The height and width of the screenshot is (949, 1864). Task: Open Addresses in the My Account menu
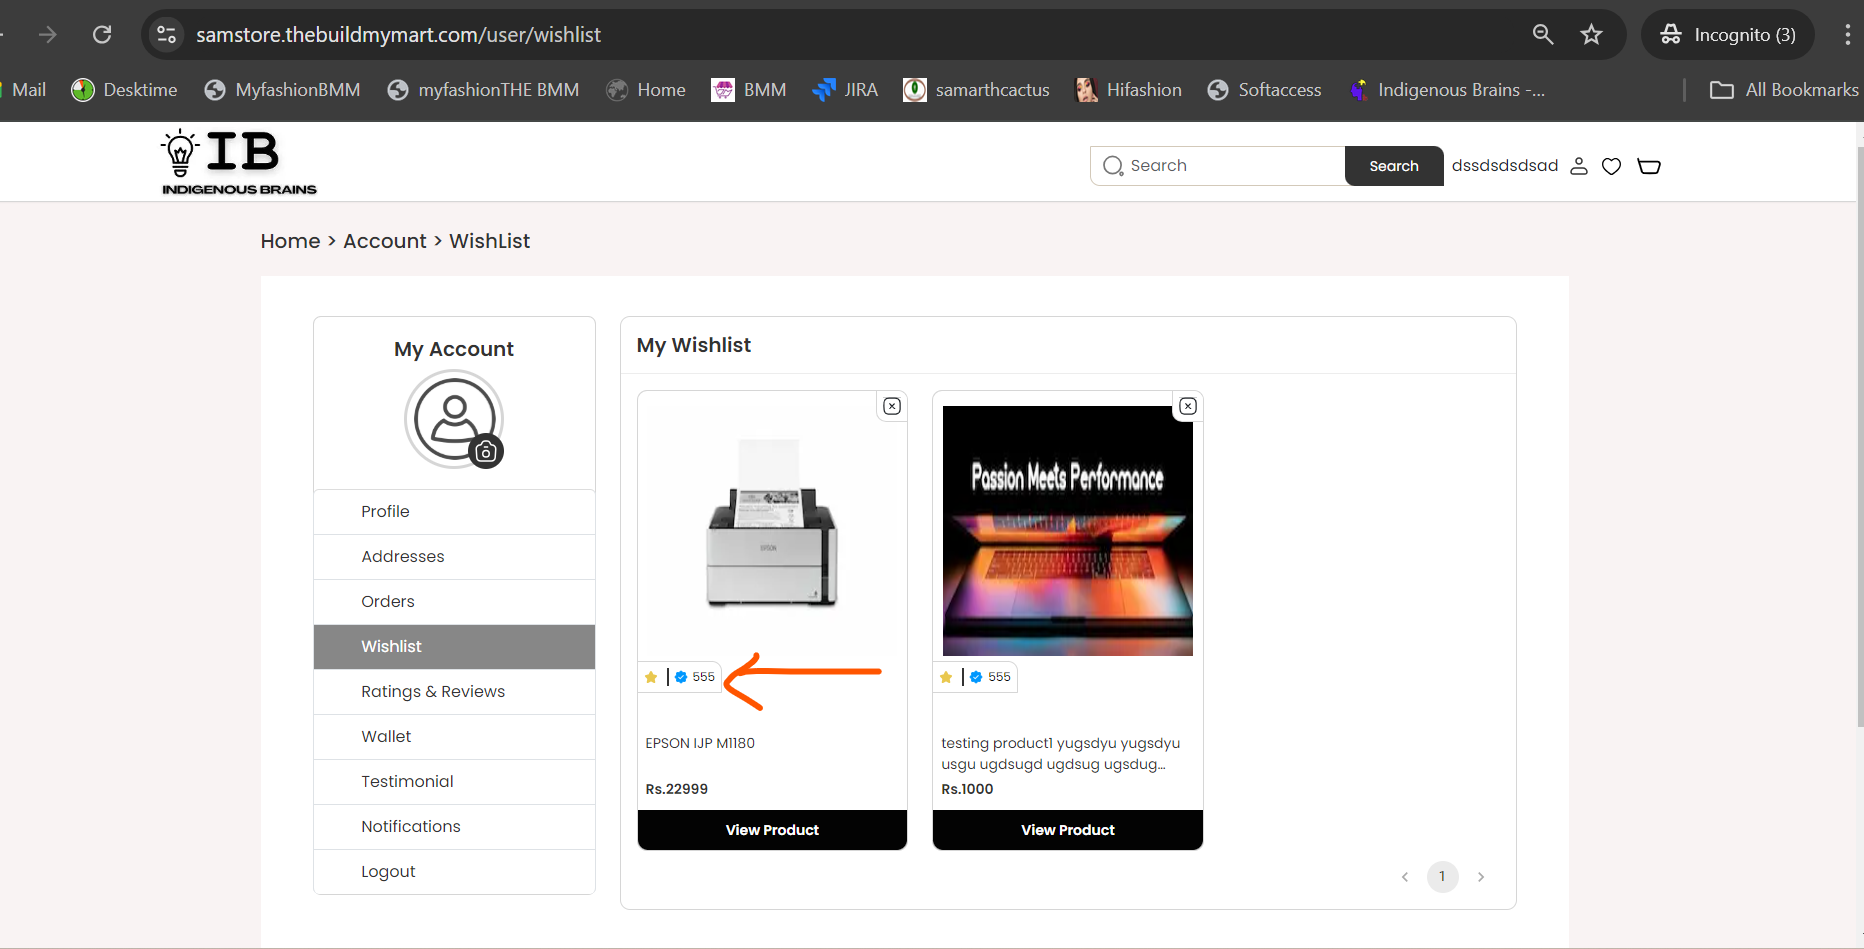point(454,557)
